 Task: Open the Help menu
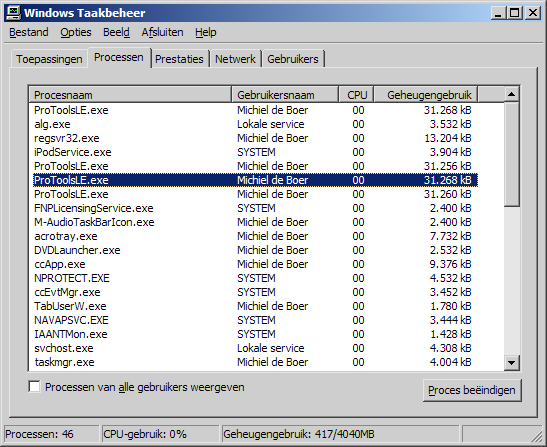205,32
